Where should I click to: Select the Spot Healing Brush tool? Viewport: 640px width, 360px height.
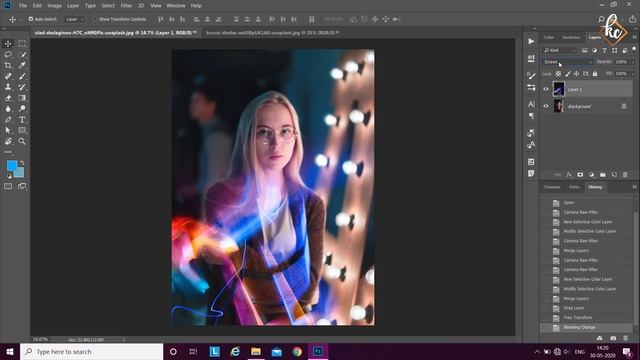pos(8,76)
